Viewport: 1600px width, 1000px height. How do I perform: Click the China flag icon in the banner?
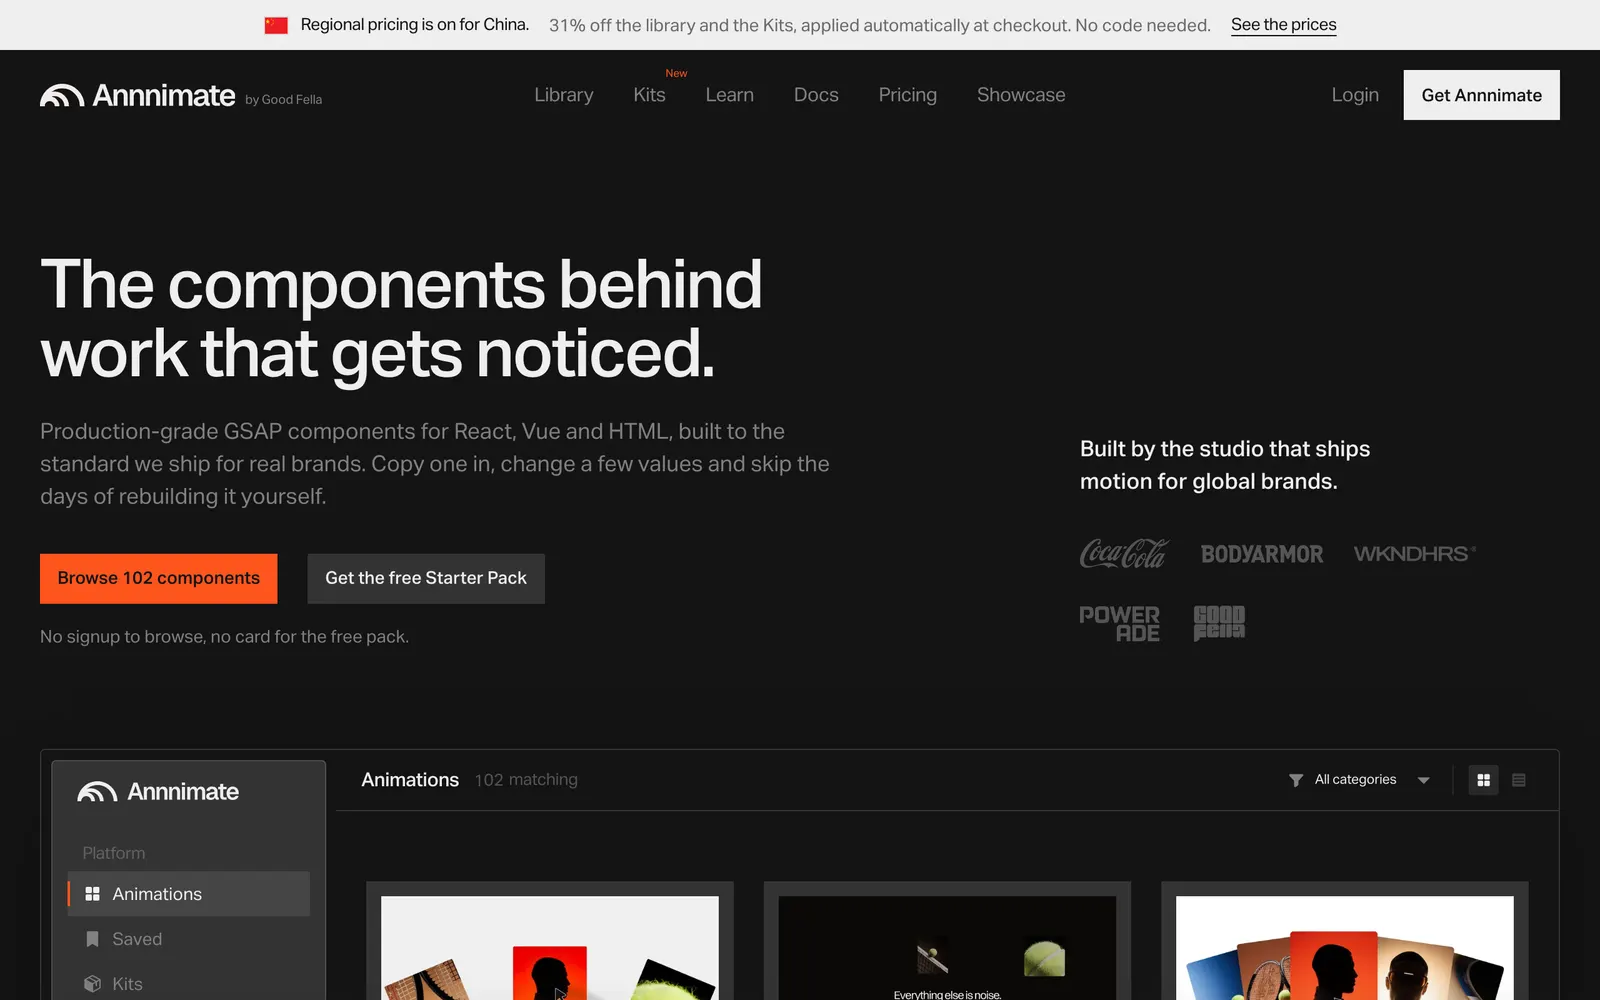pyautogui.click(x=276, y=25)
